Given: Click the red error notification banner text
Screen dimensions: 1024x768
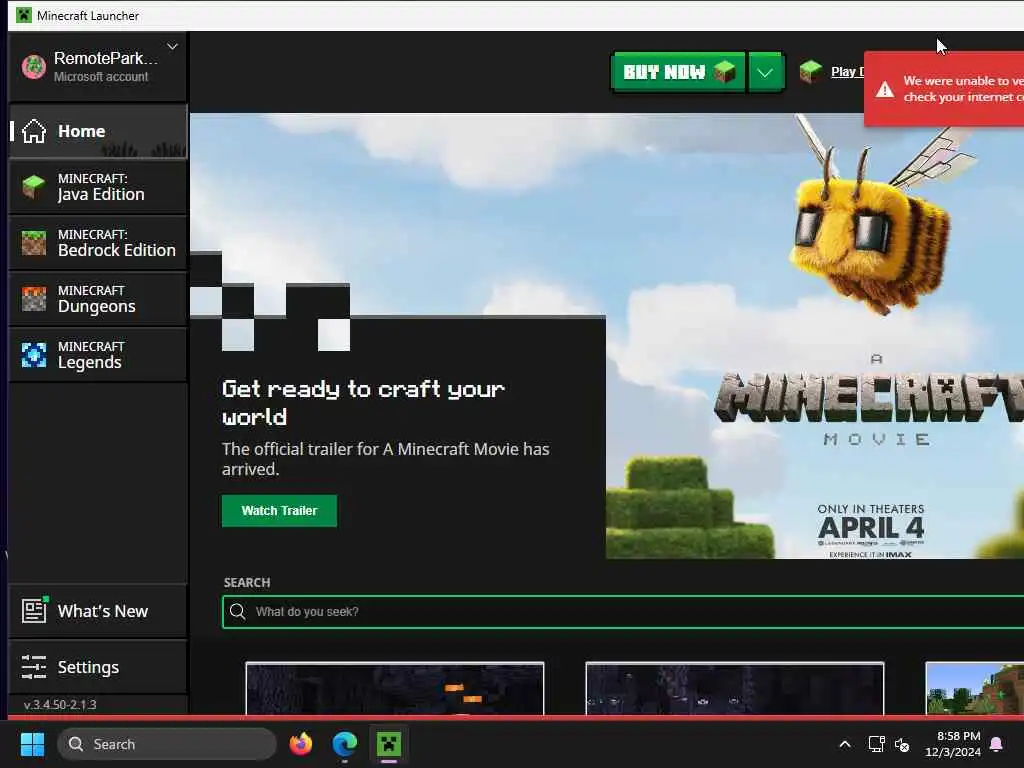Looking at the screenshot, I should (x=963, y=89).
